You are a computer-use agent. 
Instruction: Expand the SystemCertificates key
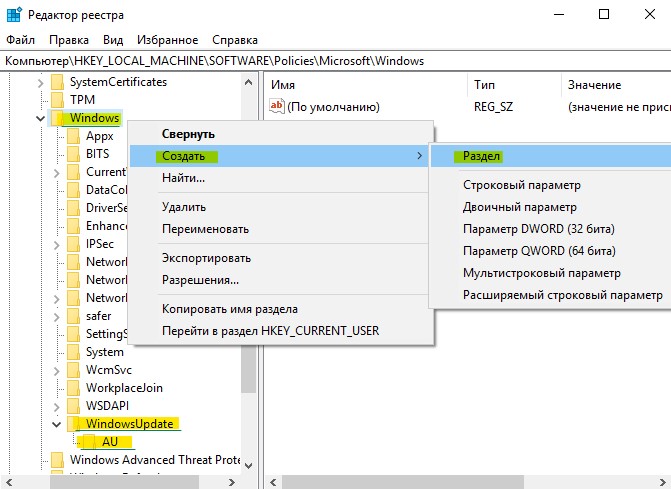[x=40, y=82]
